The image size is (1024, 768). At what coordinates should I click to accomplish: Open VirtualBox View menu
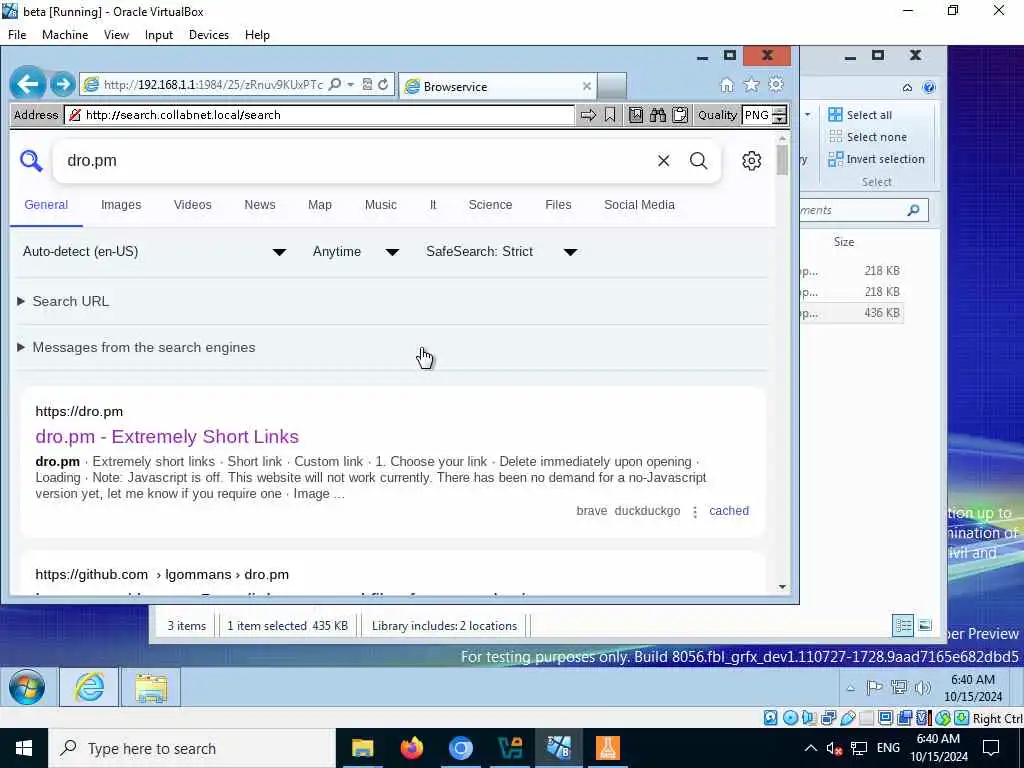[x=116, y=35]
